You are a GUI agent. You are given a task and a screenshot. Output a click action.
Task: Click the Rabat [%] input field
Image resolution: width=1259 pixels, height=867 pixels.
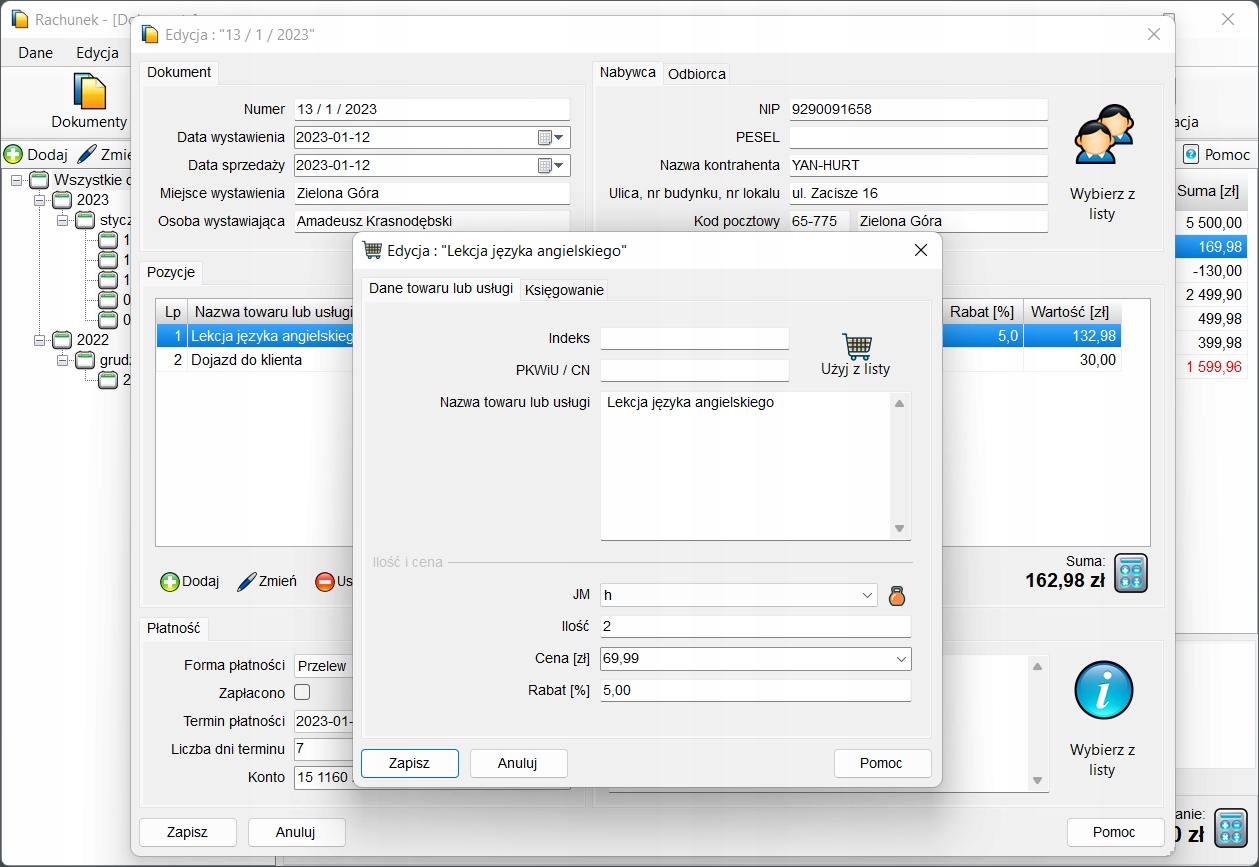coord(755,691)
